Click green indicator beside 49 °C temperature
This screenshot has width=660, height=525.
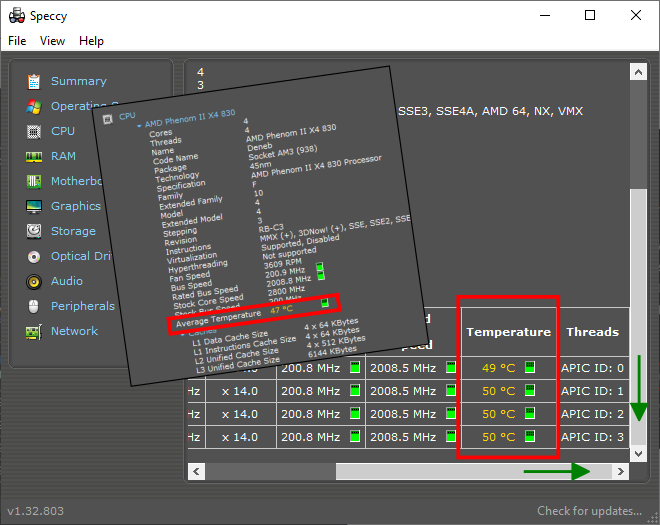pyautogui.click(x=530, y=367)
